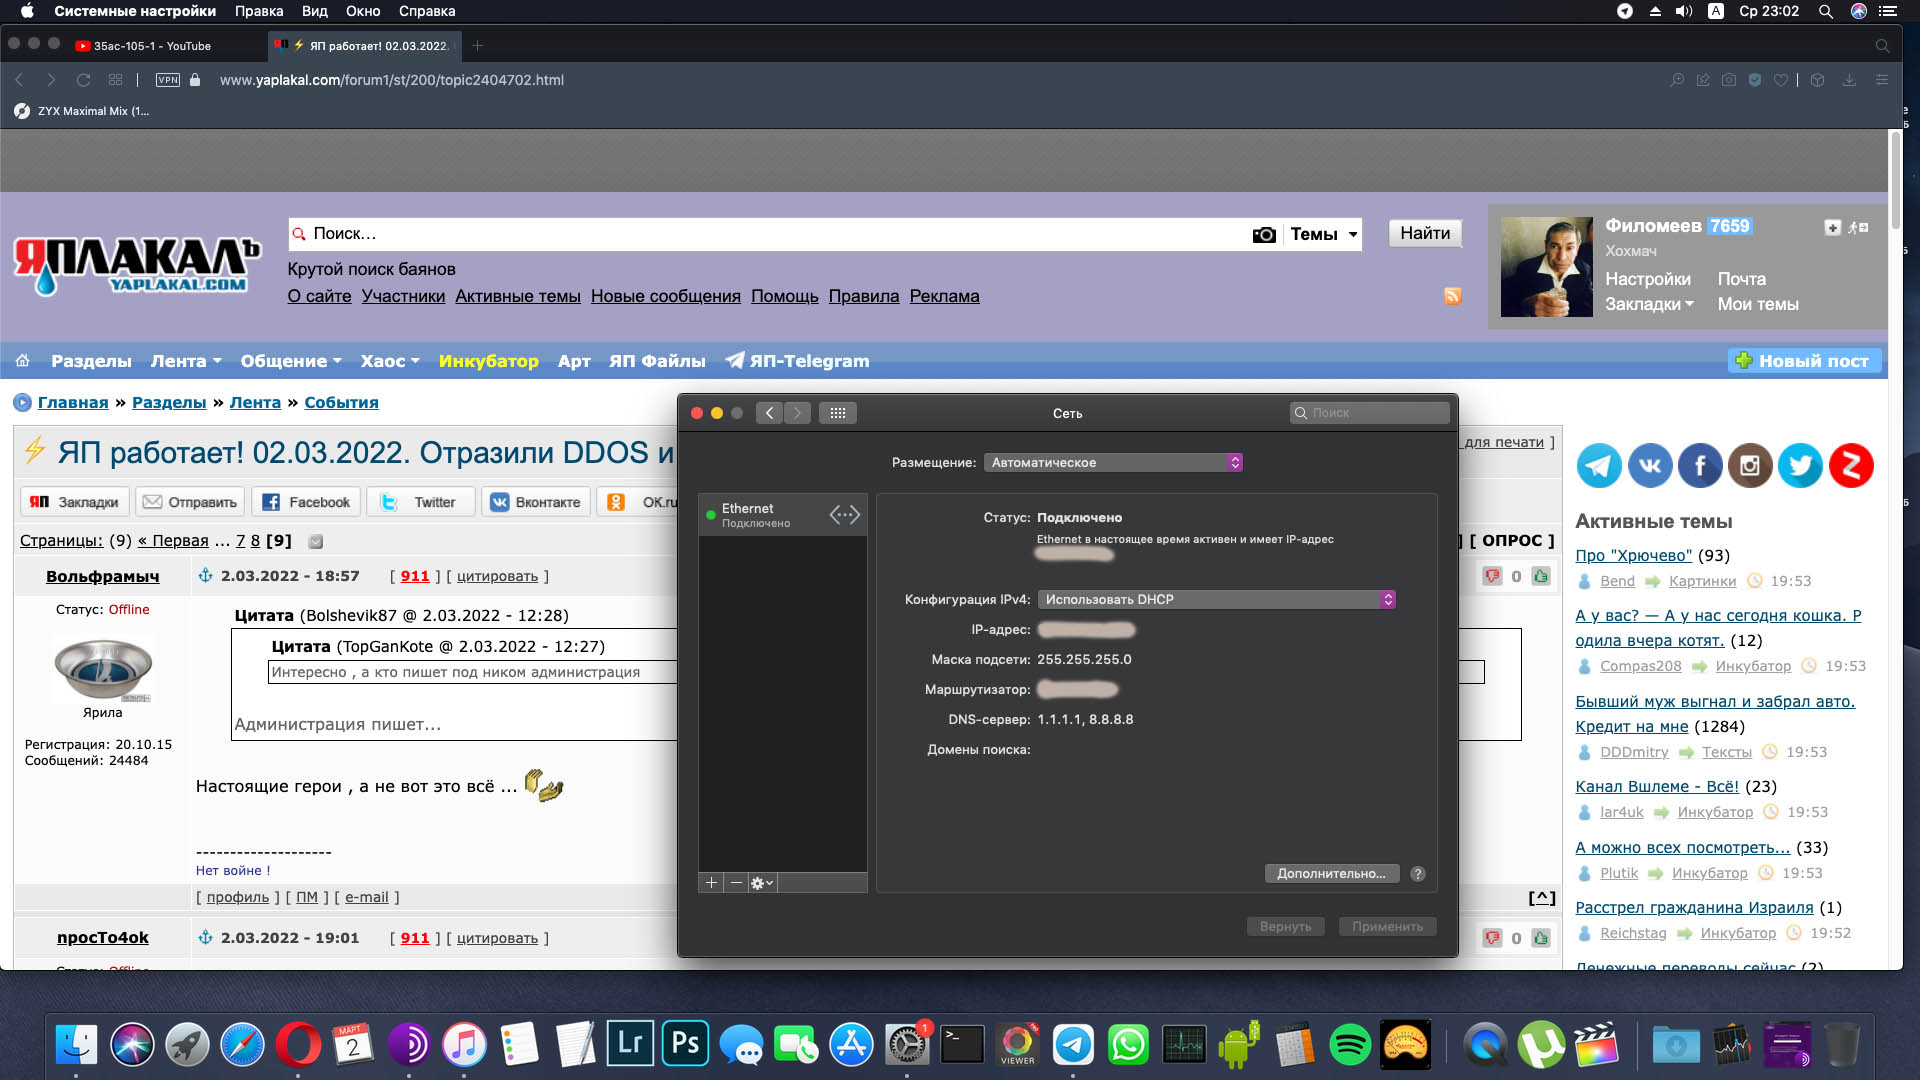Viewport: 1920px width, 1080px height.
Task: Upvote Вольфрамыч's post with green thumb
Action: pyautogui.click(x=1541, y=576)
